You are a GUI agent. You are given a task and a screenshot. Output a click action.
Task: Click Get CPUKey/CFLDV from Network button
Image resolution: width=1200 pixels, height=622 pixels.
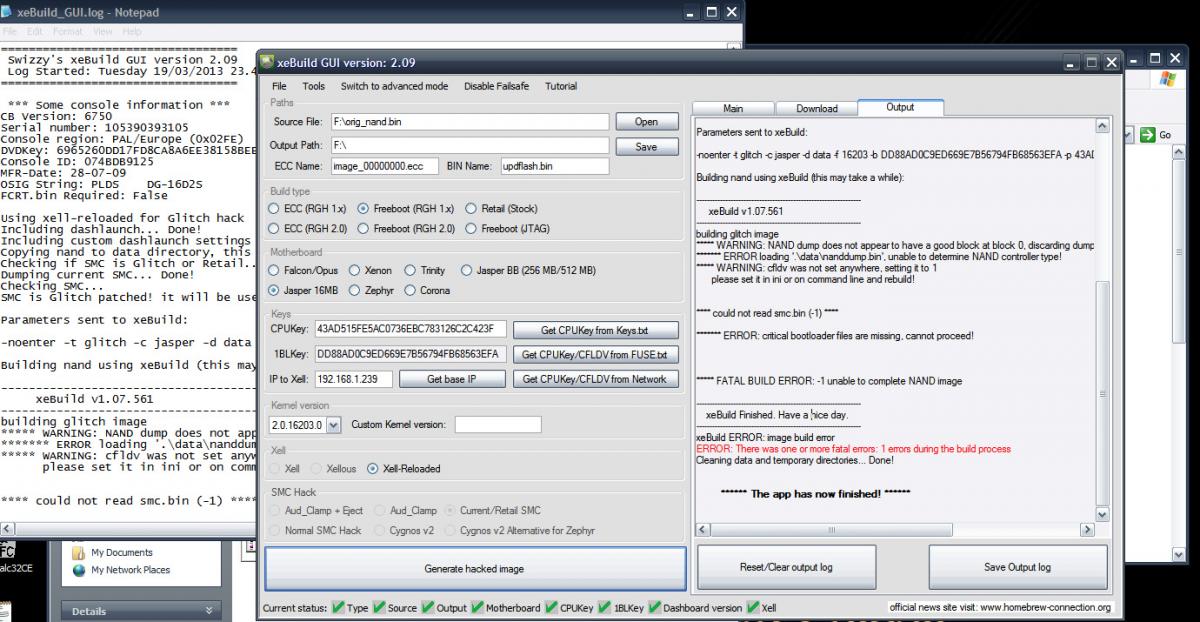click(x=594, y=379)
